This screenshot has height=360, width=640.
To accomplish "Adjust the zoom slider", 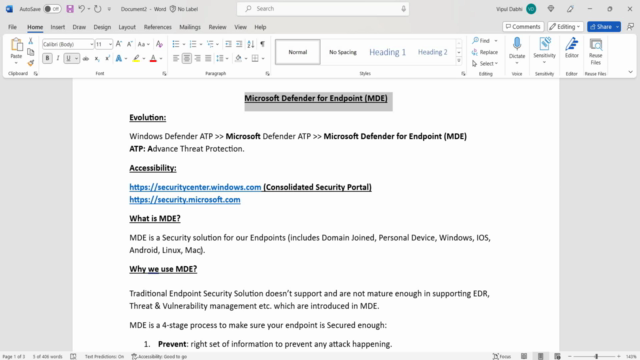I will pos(596,356).
